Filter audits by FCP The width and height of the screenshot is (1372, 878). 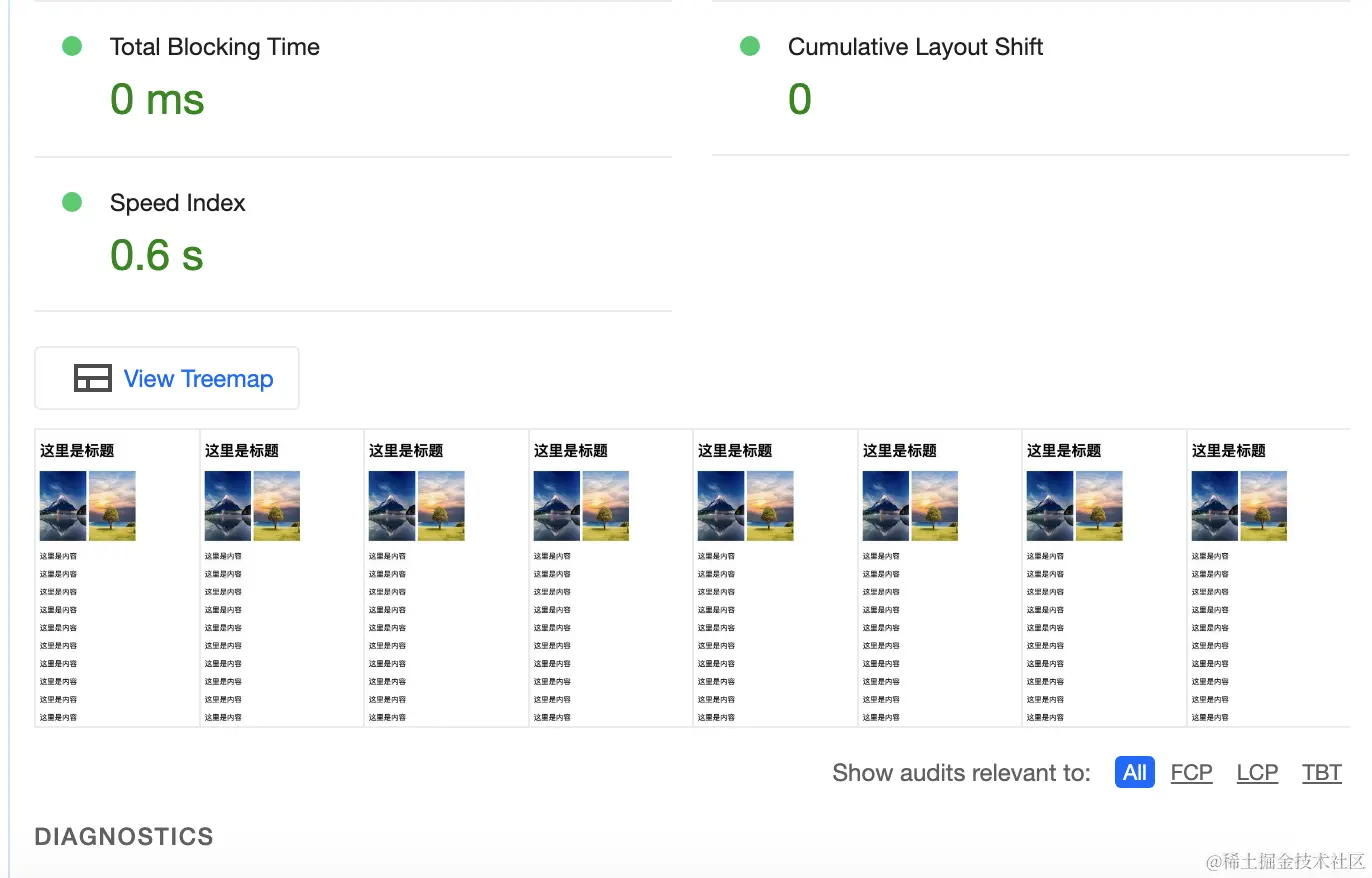[x=1191, y=773]
